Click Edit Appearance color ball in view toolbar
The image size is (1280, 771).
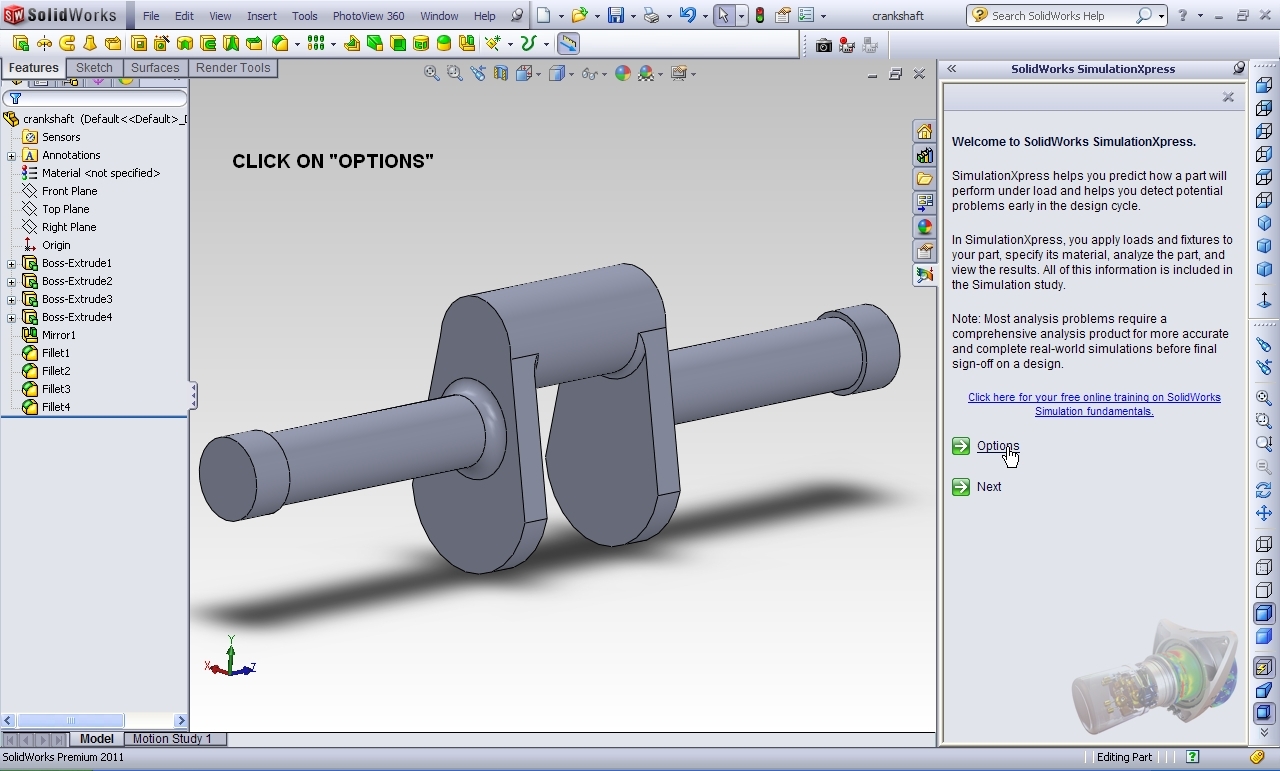[x=623, y=73]
